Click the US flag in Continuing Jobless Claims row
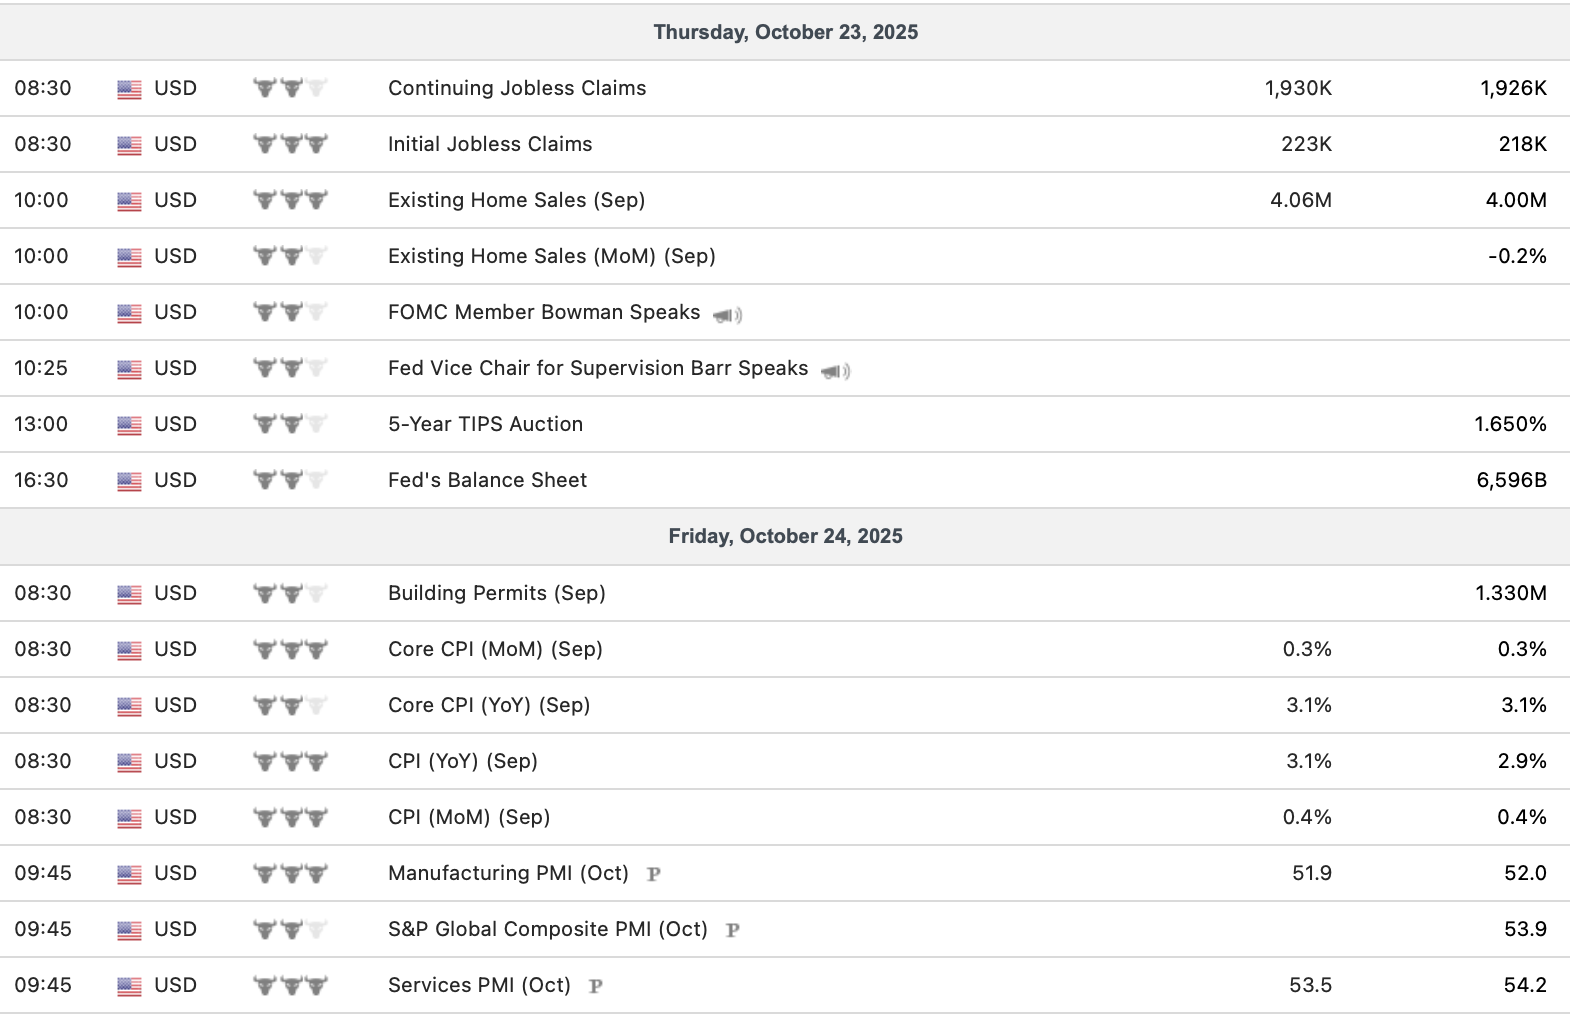Viewport: 1570px width, 1018px height. coord(129,89)
